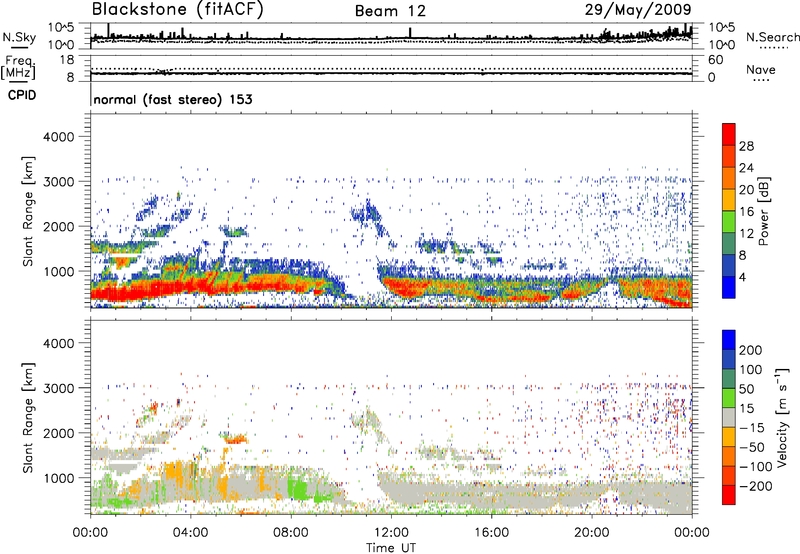Click the '200' value on the velocity colorbar

point(751,350)
